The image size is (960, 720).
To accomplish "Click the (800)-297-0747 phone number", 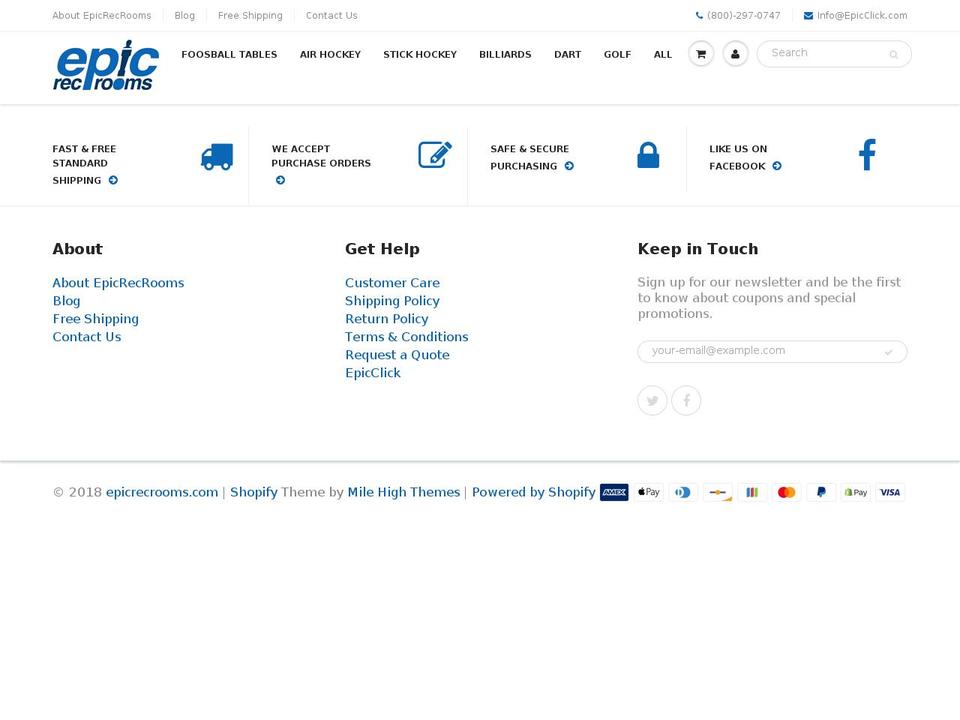I will pos(743,15).
